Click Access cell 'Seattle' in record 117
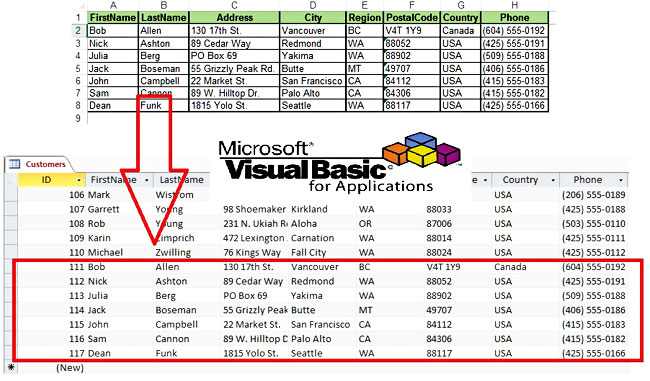The height and width of the screenshot is (381, 650). pyautogui.click(x=306, y=354)
